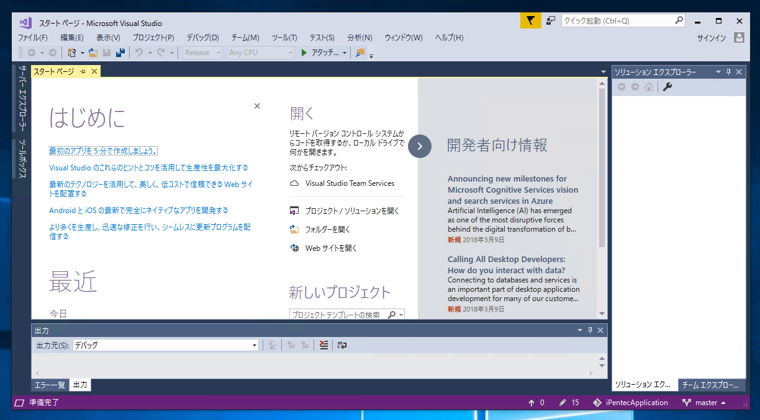
Task: Click Solution Explorer back arrow icon
Action: click(x=621, y=87)
